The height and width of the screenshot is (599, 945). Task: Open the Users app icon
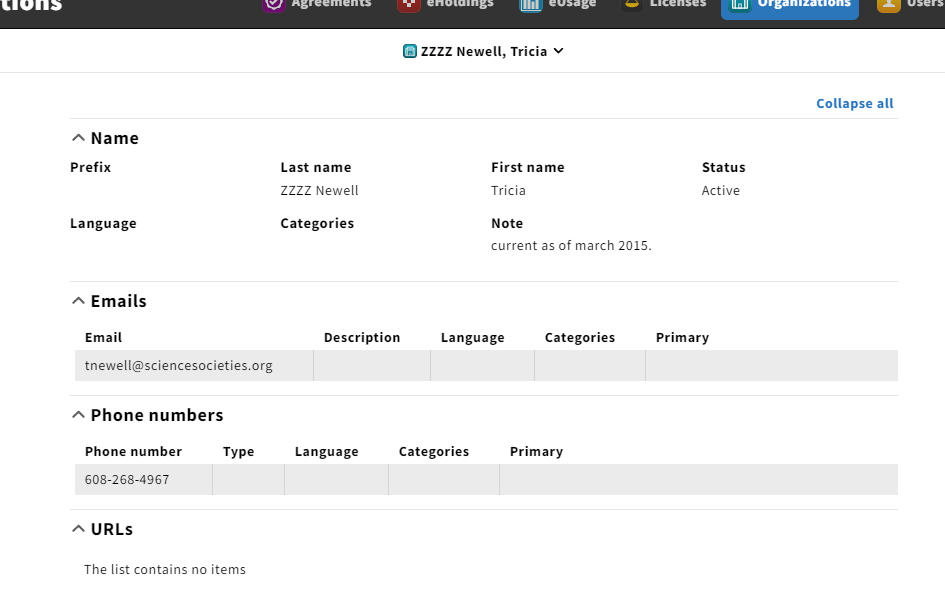(x=888, y=4)
